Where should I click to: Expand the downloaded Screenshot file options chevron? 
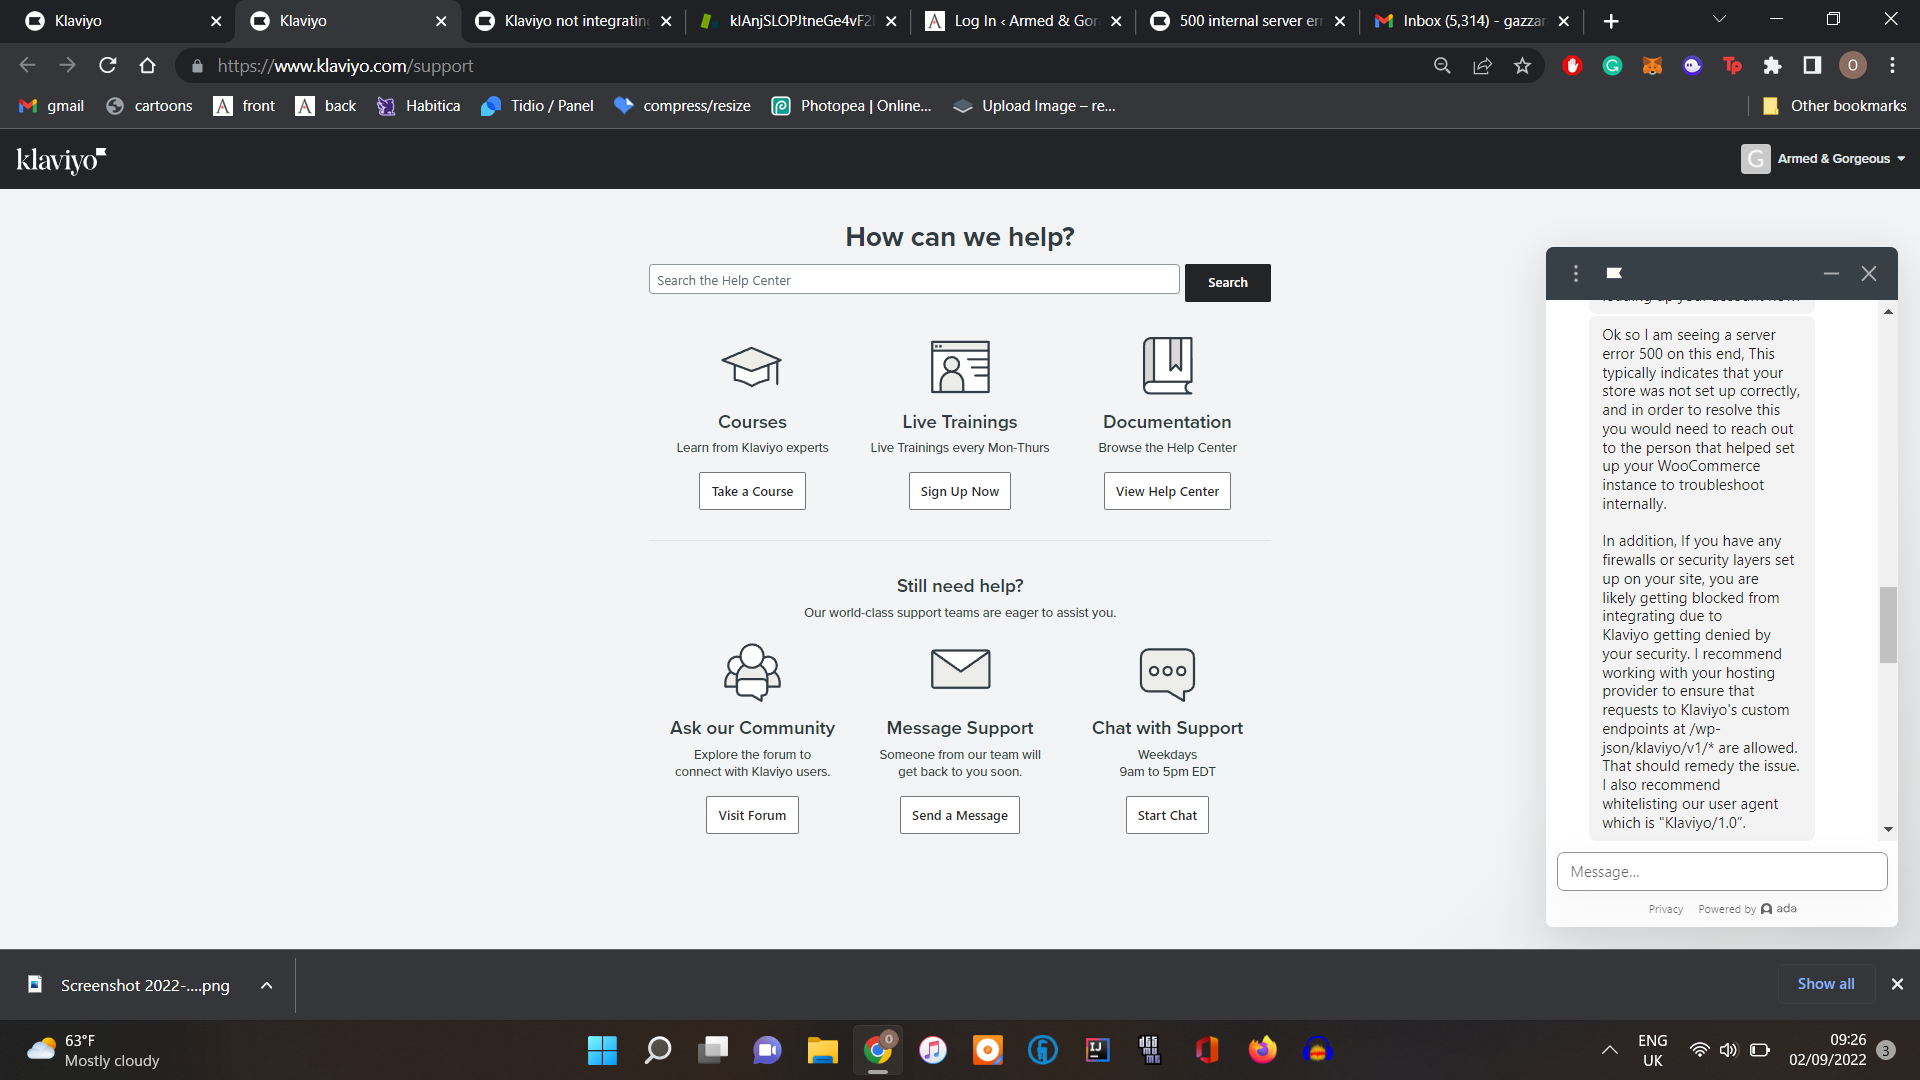coord(266,985)
